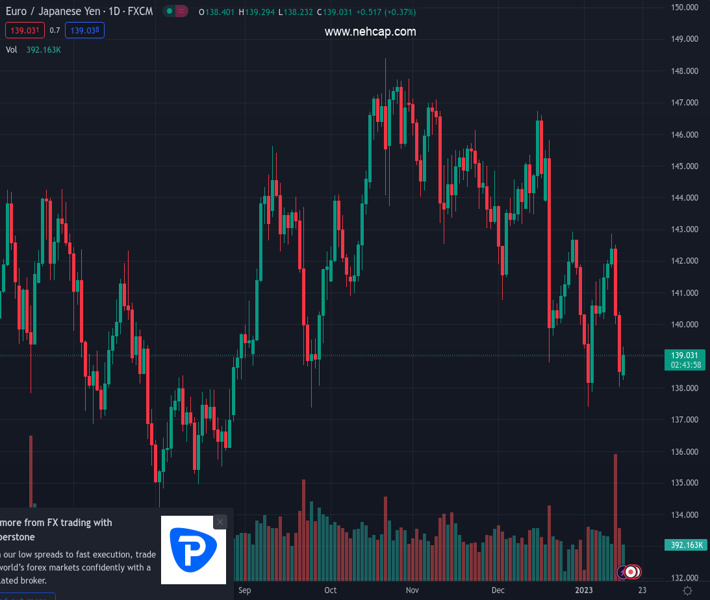
Task: Click the spread value 0.7
Action: coord(55,31)
